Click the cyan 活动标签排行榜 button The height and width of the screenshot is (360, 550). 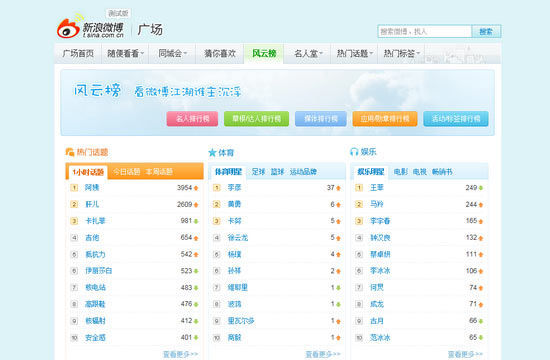456,119
